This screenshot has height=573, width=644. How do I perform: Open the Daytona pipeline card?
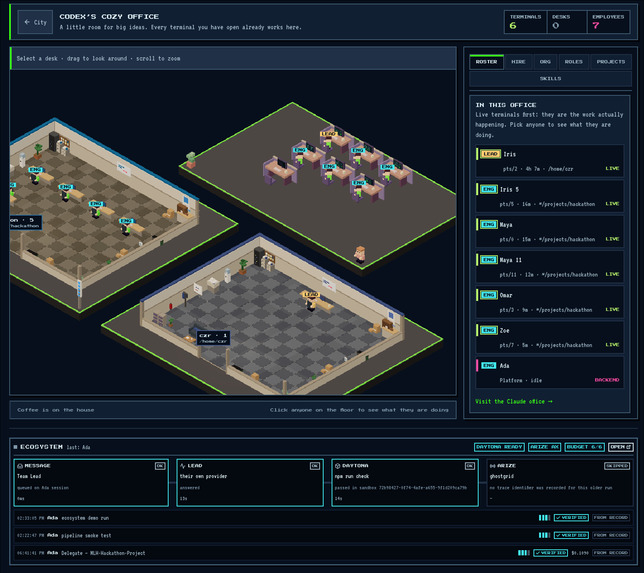tap(405, 483)
